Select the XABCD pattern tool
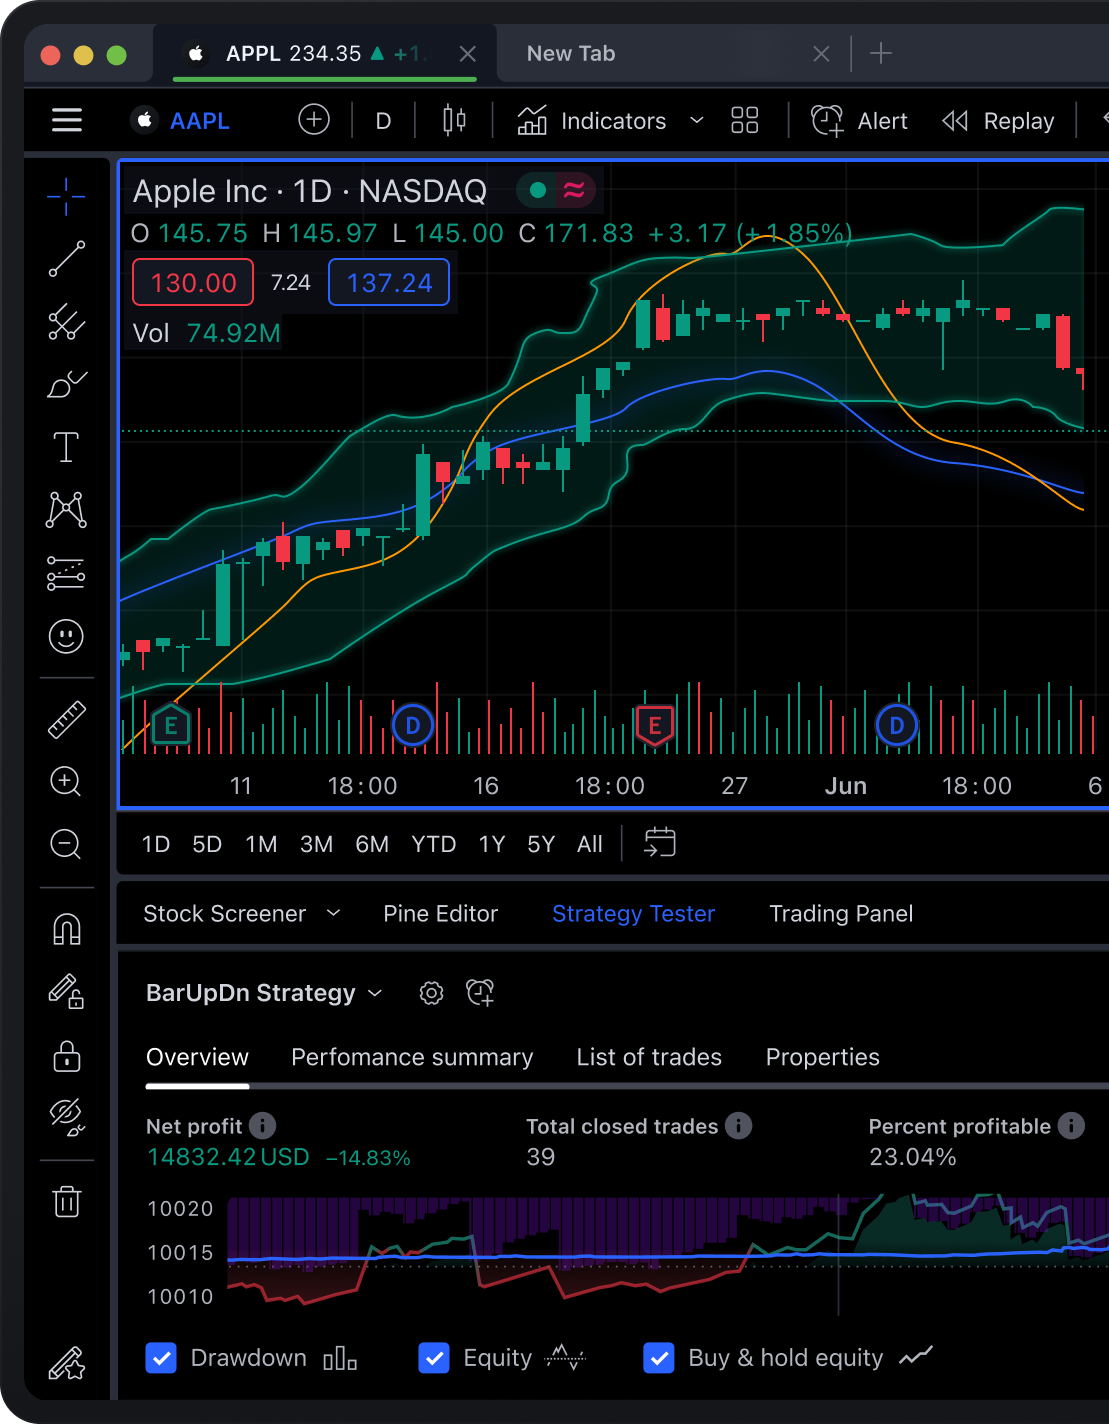Image resolution: width=1109 pixels, height=1424 pixels. point(66,510)
